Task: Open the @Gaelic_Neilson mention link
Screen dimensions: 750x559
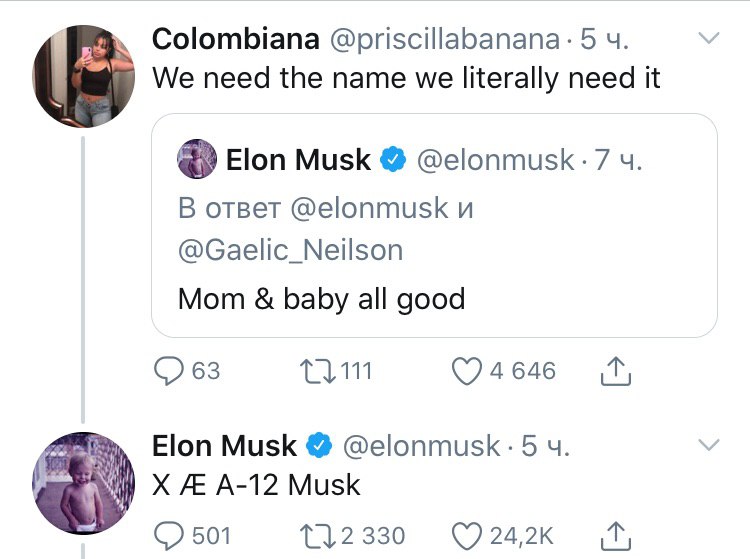Action: tap(290, 249)
